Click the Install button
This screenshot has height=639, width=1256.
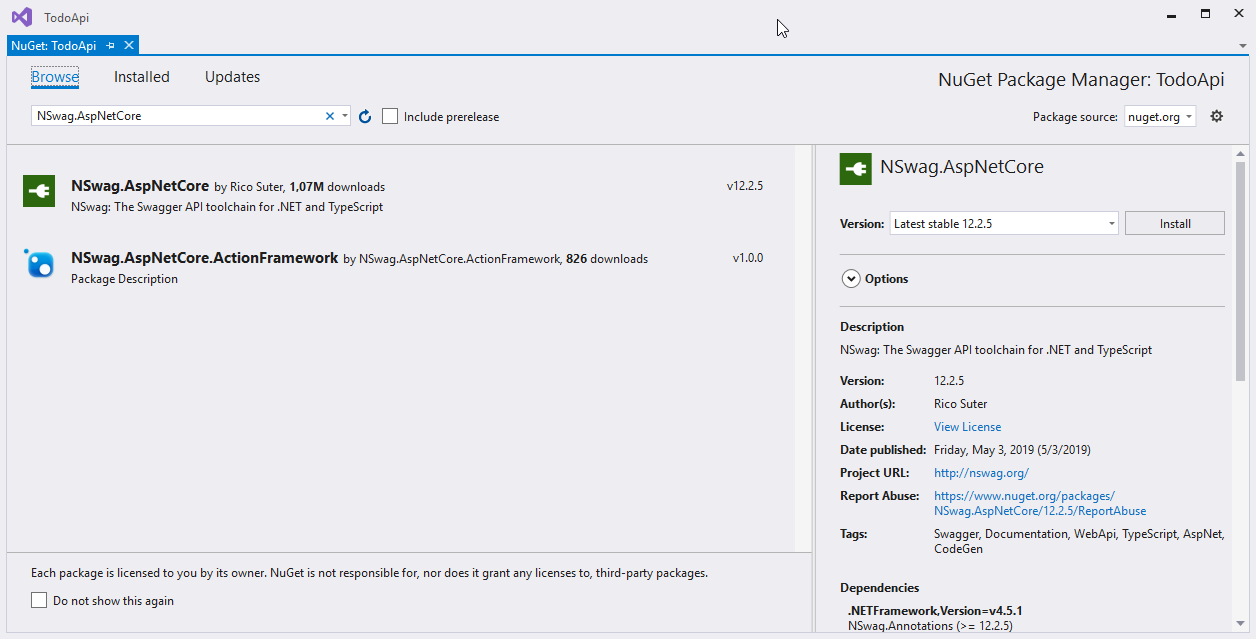(1174, 224)
